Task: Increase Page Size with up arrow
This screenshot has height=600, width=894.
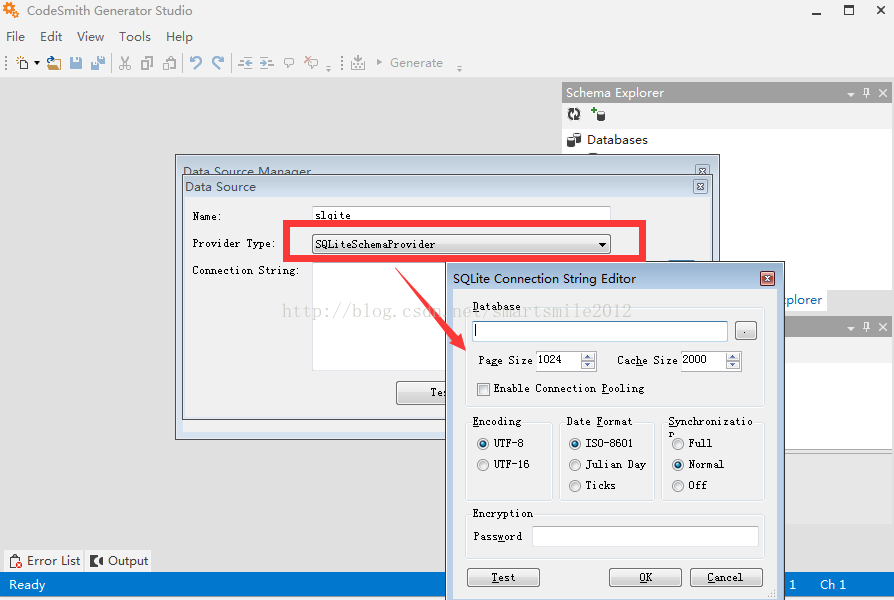Action: pos(588,356)
